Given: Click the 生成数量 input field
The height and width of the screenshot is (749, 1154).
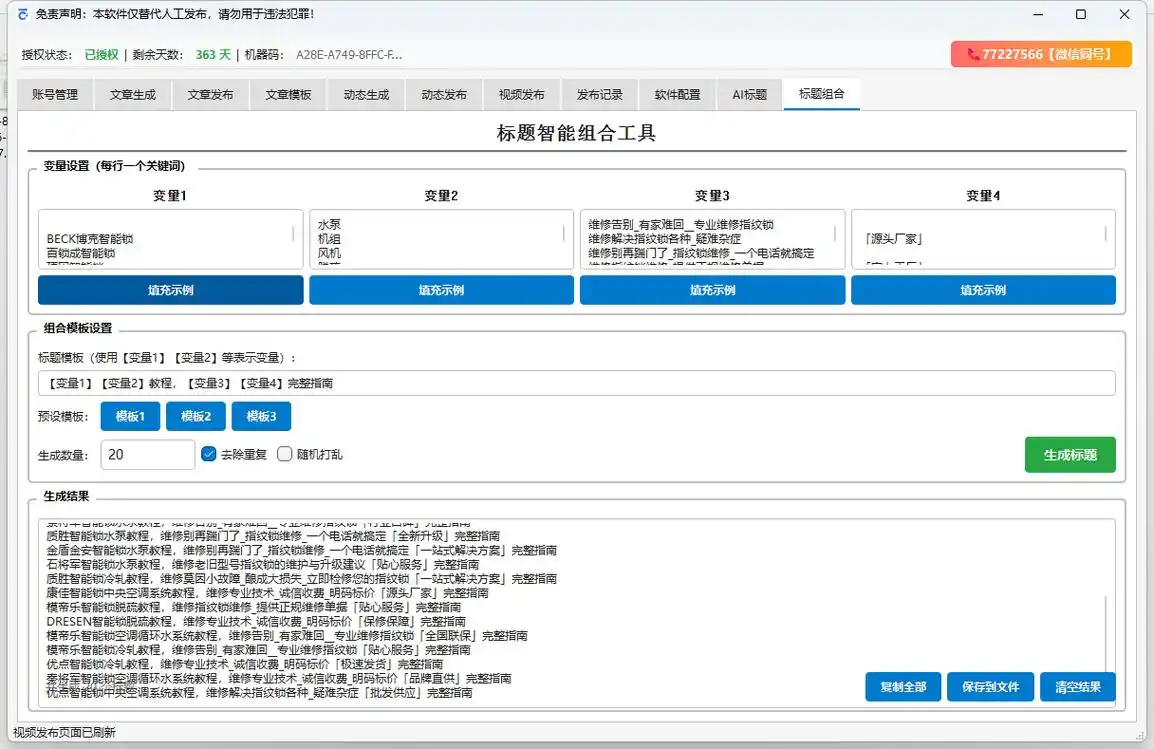Looking at the screenshot, I should (147, 454).
